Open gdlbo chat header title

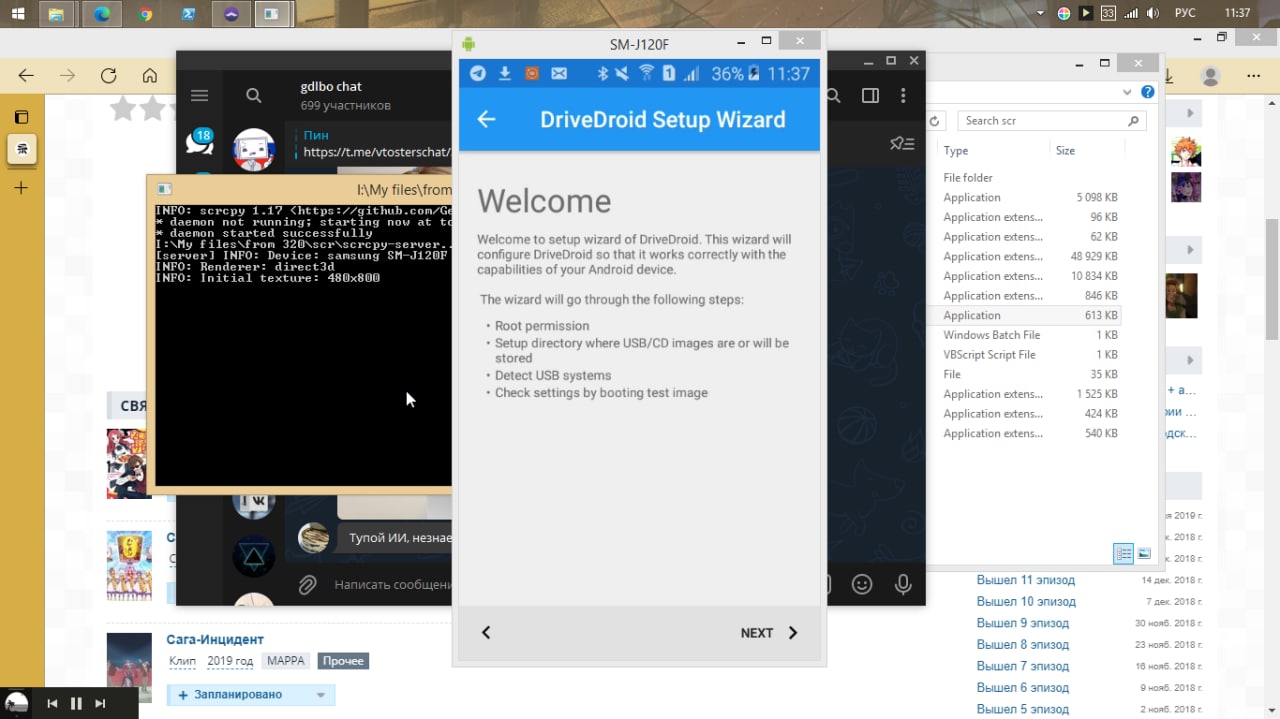331,87
